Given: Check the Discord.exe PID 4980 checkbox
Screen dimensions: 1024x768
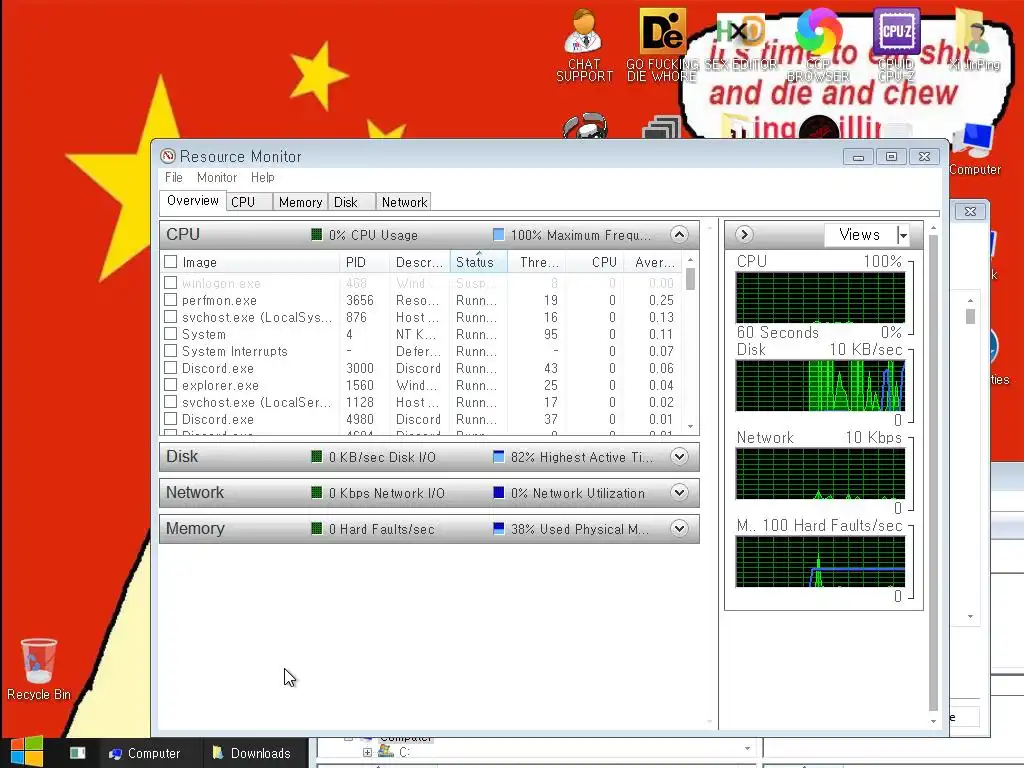Looking at the screenshot, I should coord(170,419).
